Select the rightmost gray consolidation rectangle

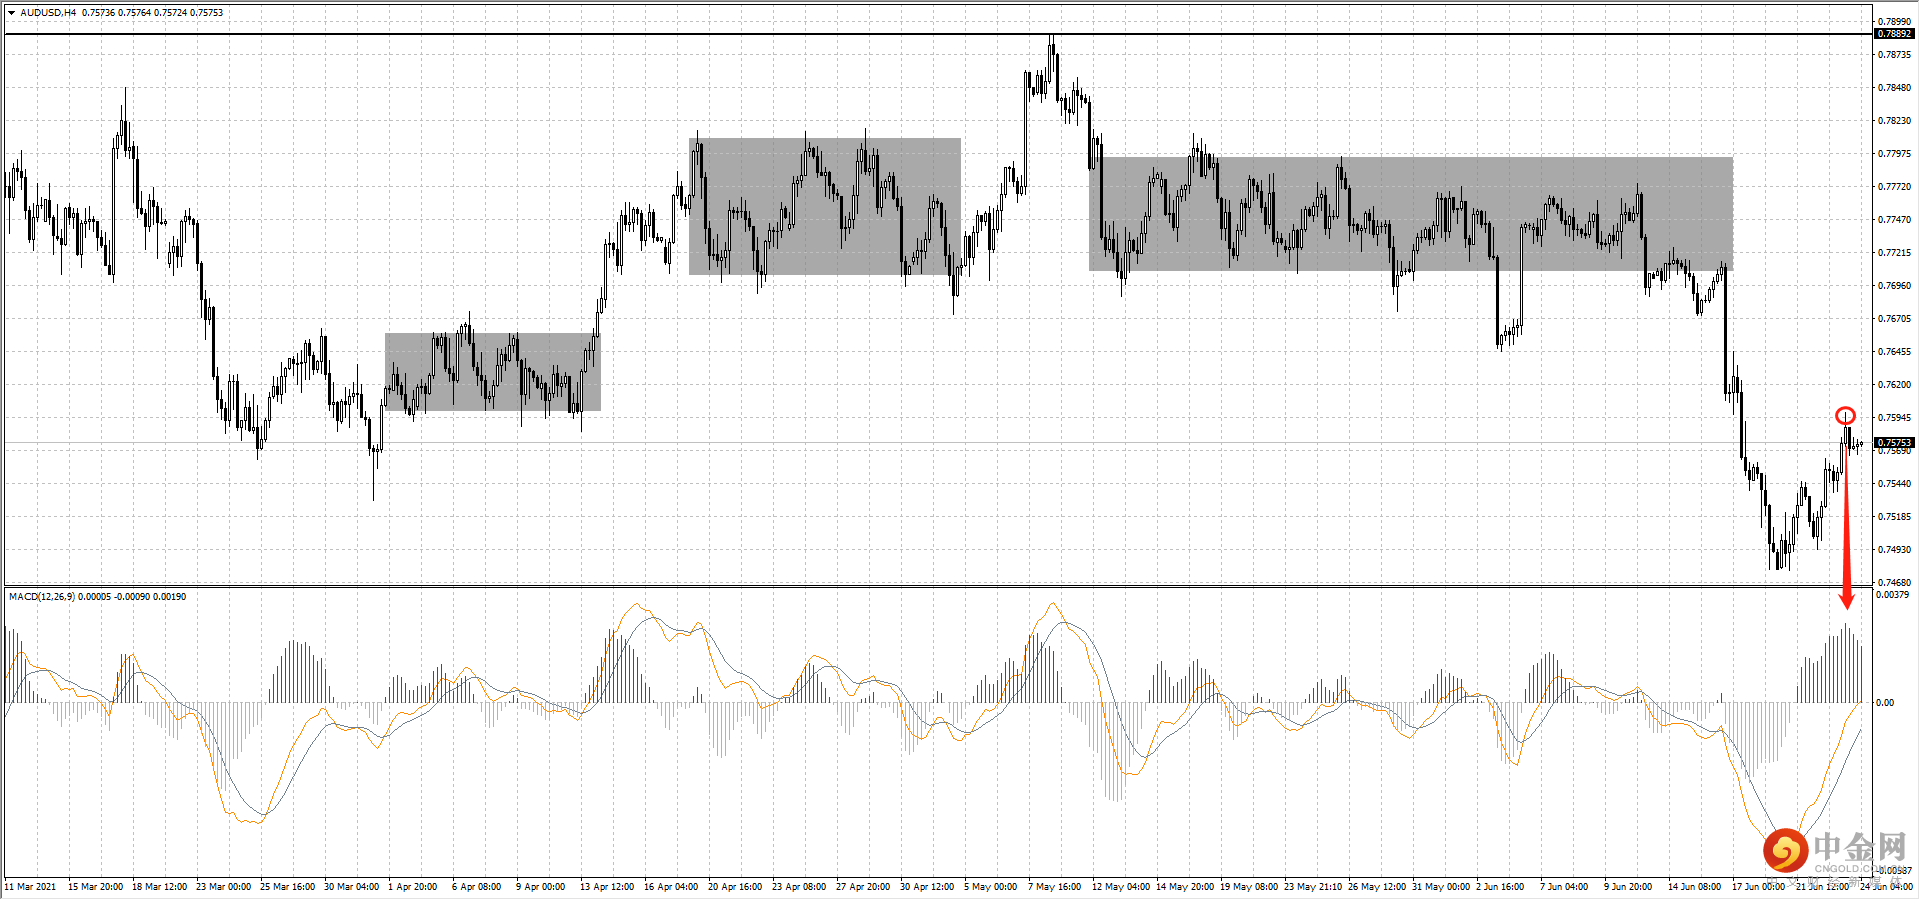coord(1410,215)
